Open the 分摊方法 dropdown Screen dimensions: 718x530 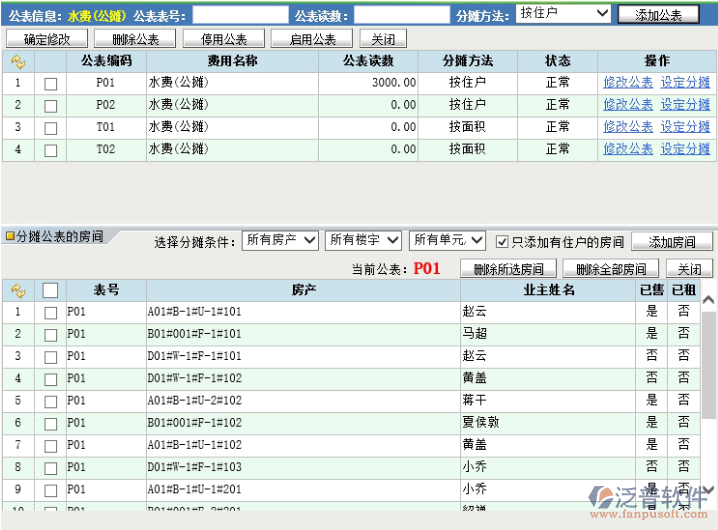563,14
